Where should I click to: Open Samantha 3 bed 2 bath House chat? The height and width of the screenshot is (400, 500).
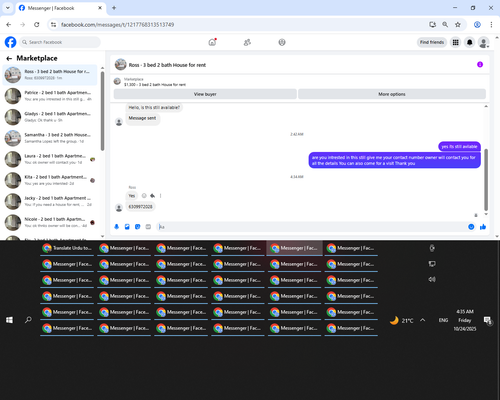[50, 138]
